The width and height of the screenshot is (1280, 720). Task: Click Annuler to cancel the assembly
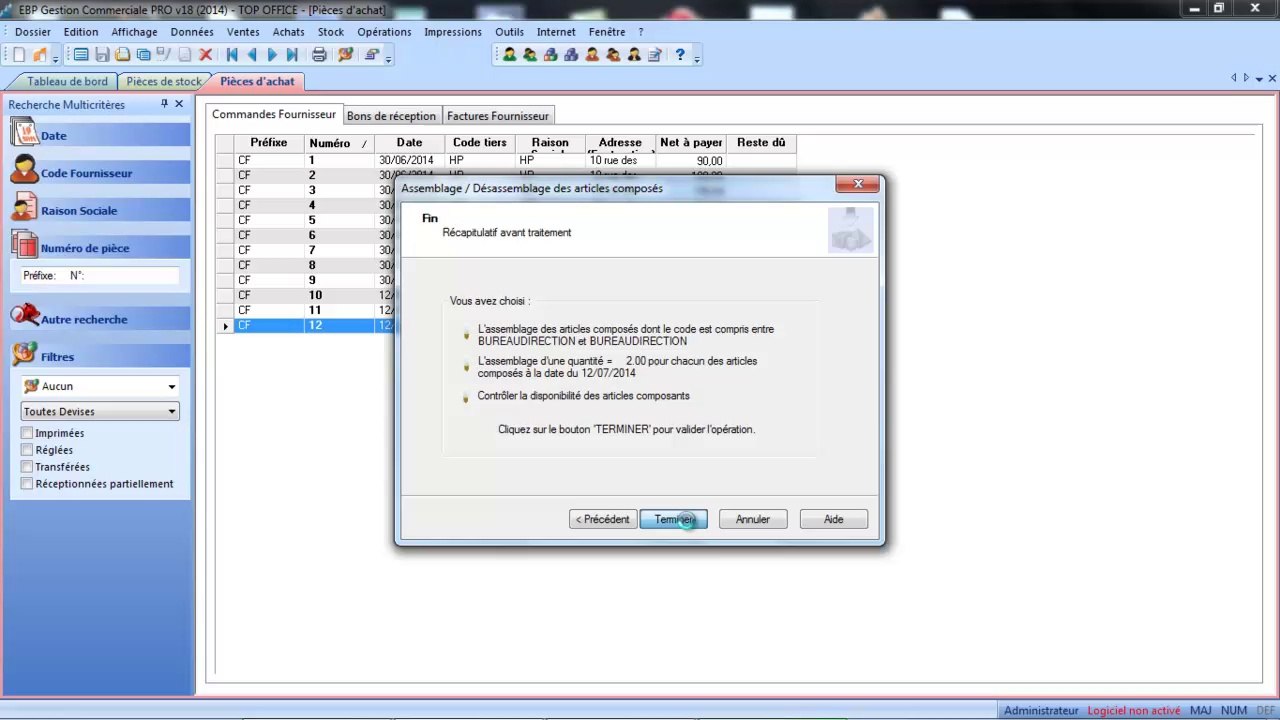pyautogui.click(x=753, y=519)
